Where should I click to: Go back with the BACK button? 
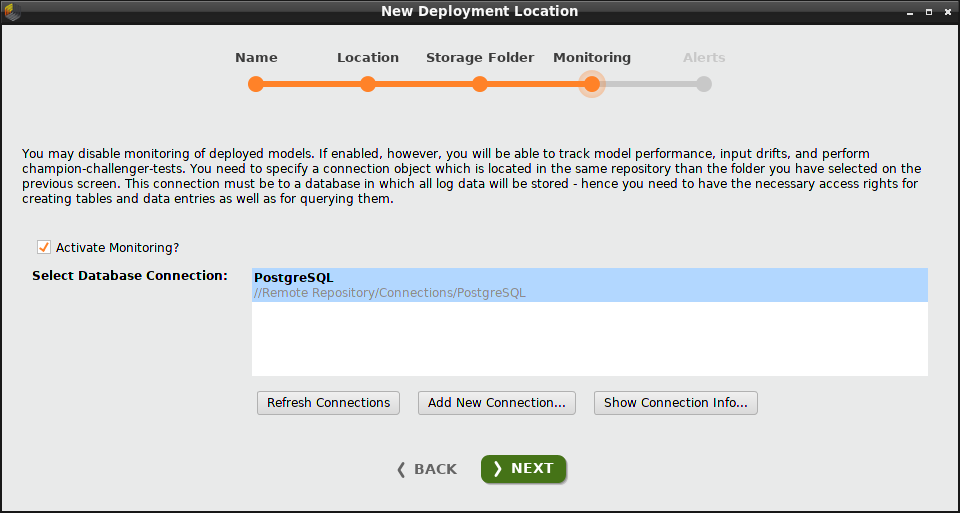(x=427, y=469)
